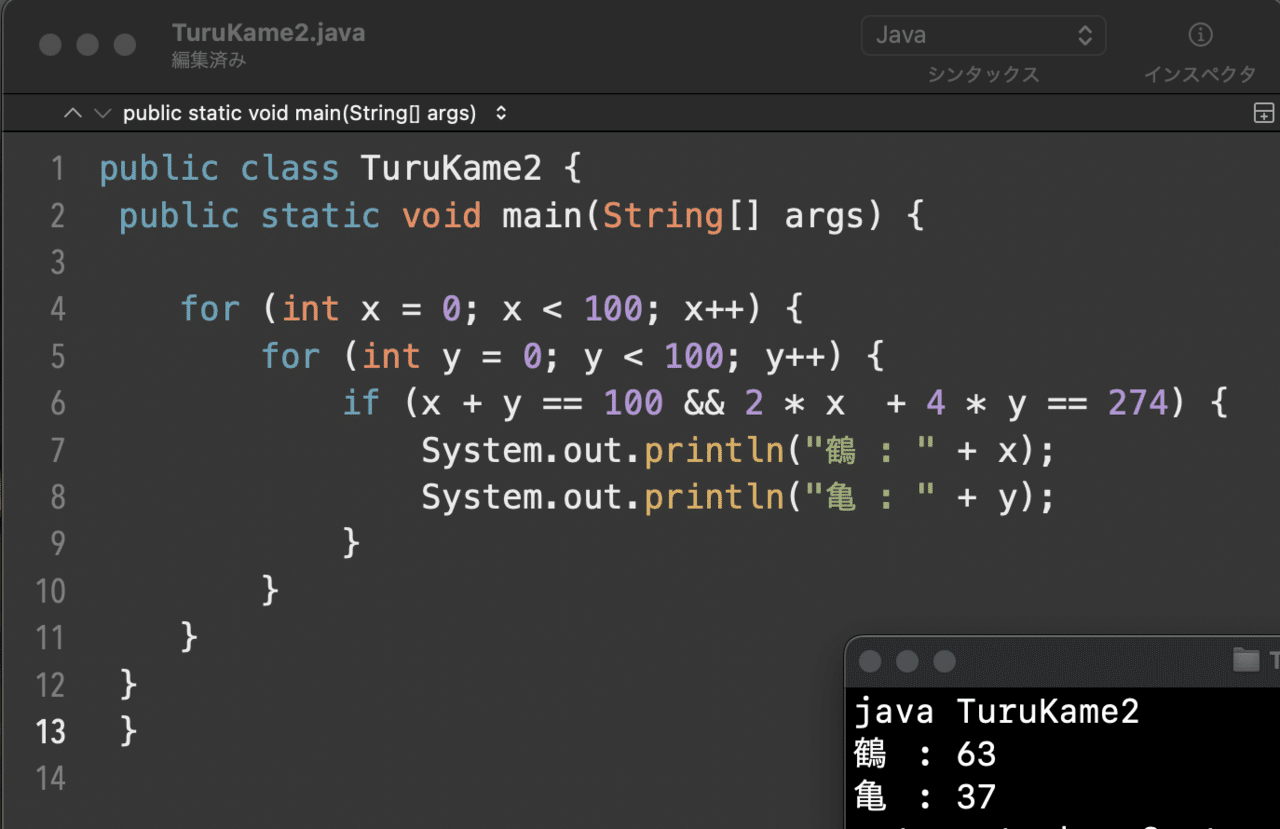Image resolution: width=1280 pixels, height=829 pixels.
Task: Click the 編集済み status under the title
Action: [x=209, y=60]
